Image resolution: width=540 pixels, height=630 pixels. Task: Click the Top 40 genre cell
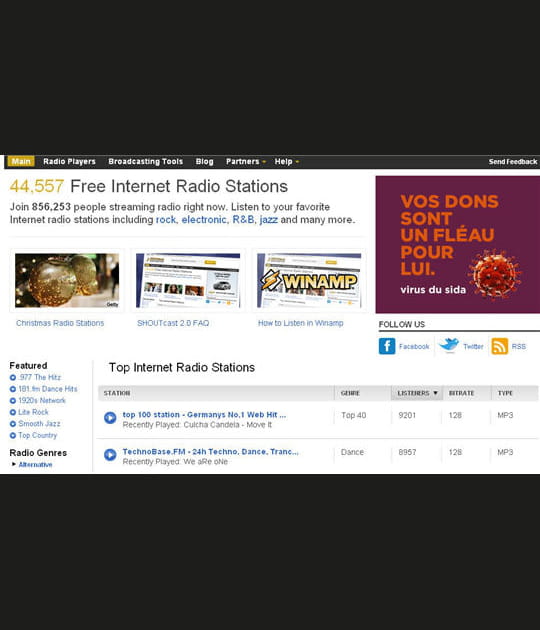click(354, 415)
